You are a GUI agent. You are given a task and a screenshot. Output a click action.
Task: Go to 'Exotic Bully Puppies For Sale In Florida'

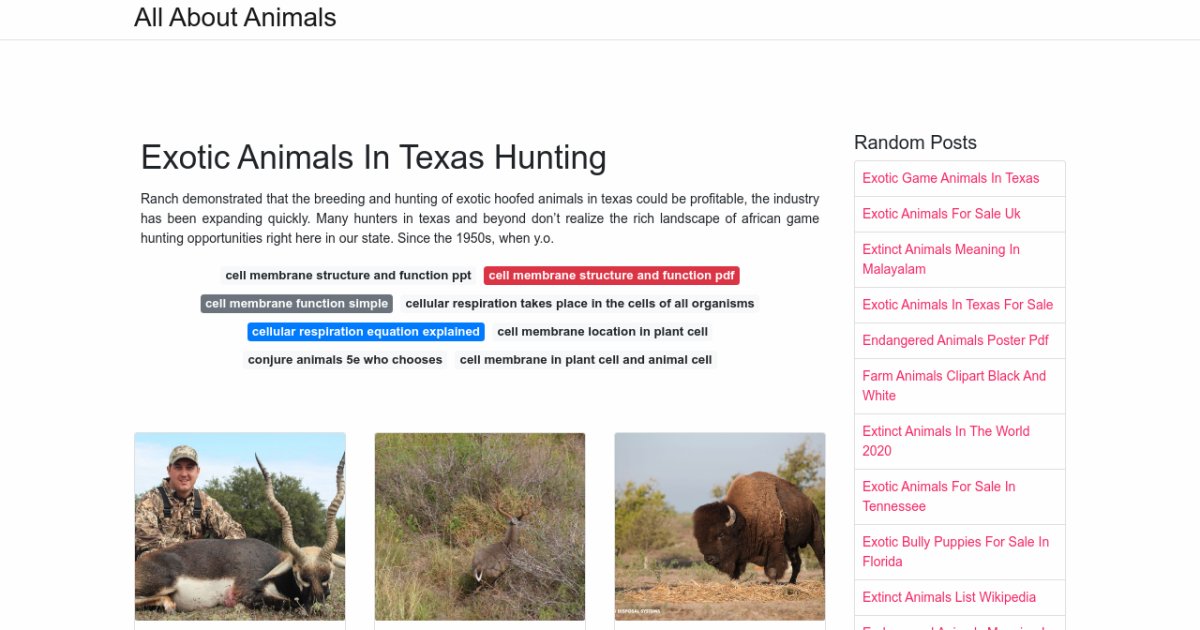955,552
